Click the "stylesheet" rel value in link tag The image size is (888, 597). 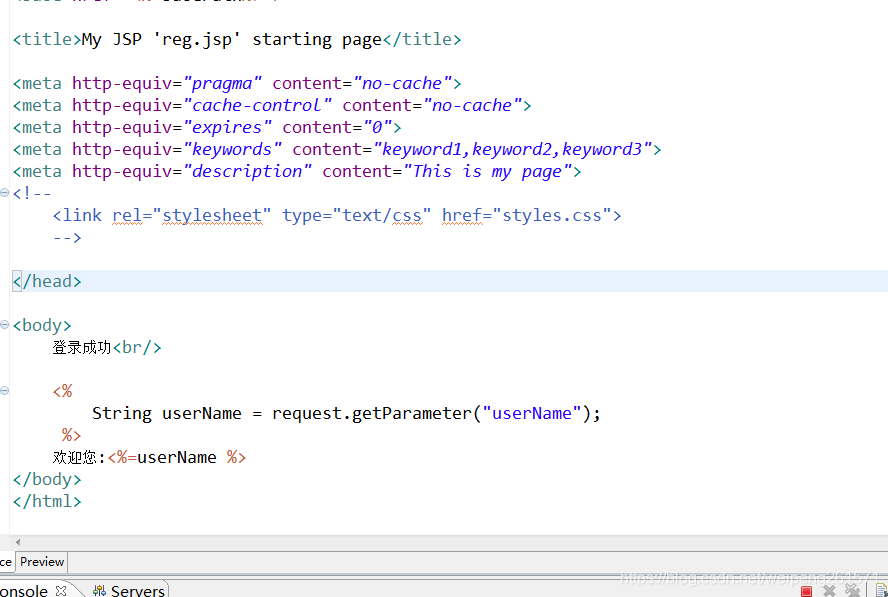212,216
